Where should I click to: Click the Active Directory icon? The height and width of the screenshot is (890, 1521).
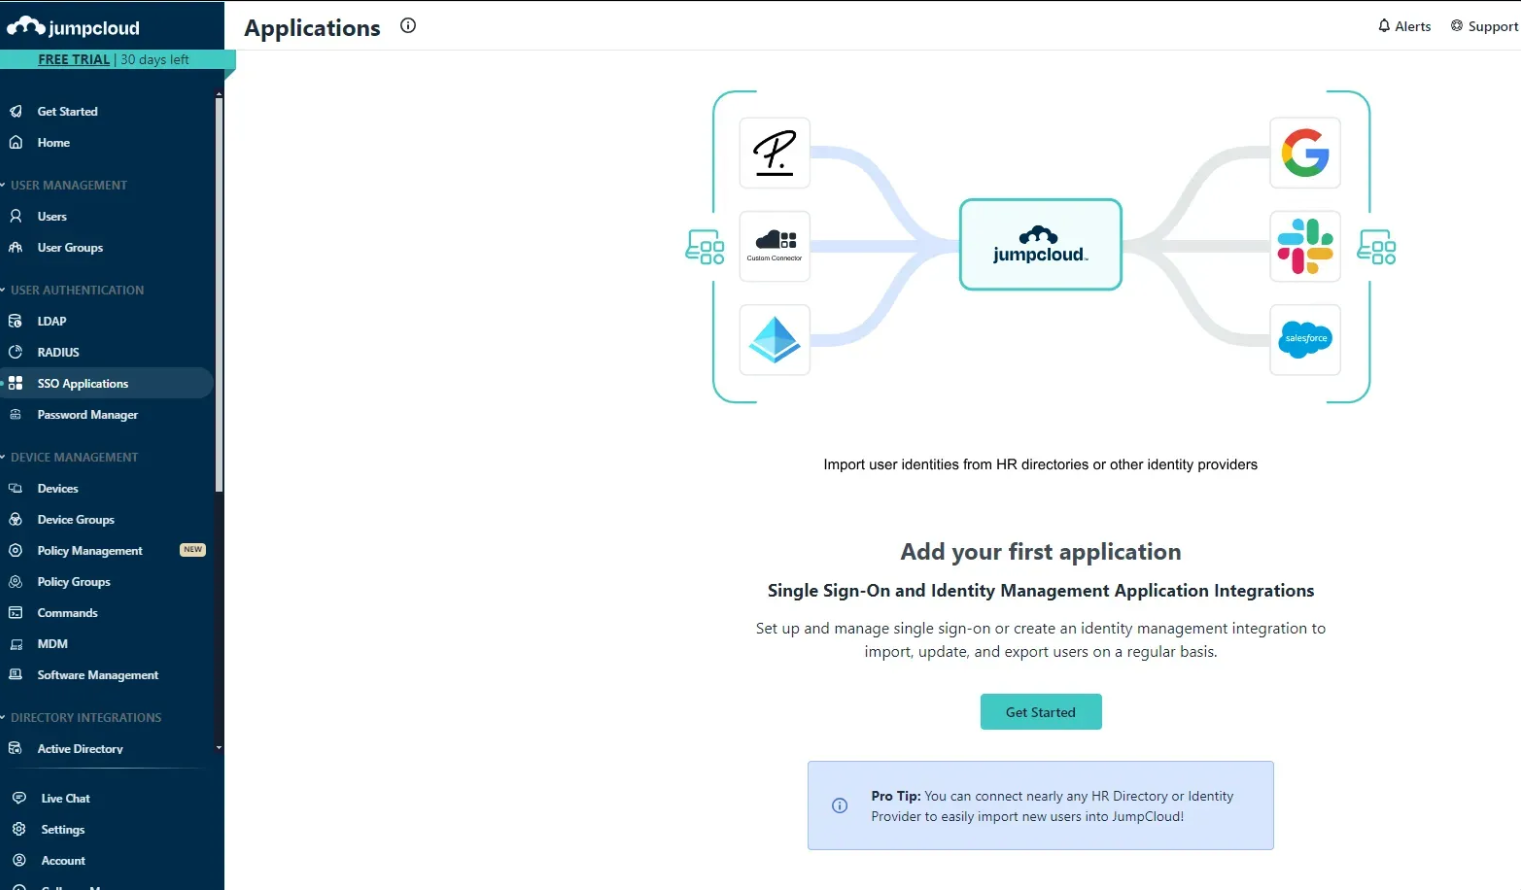pyautogui.click(x=16, y=748)
